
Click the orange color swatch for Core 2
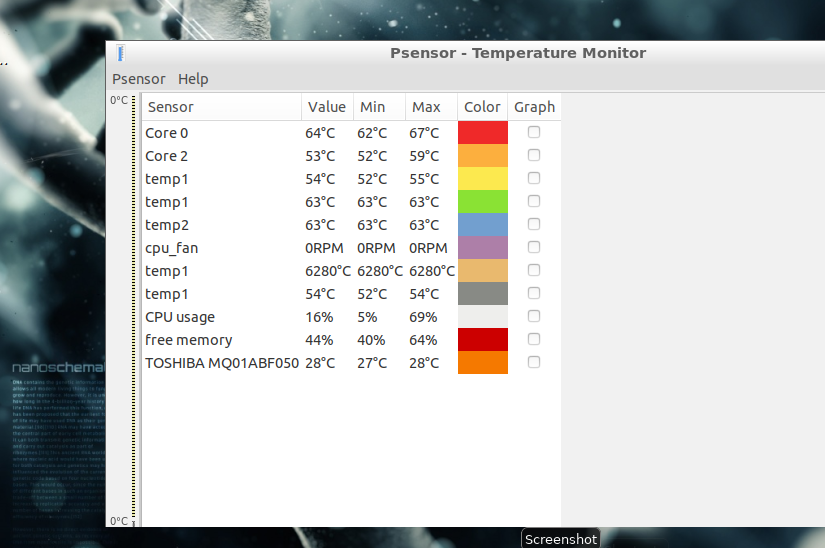coord(483,155)
